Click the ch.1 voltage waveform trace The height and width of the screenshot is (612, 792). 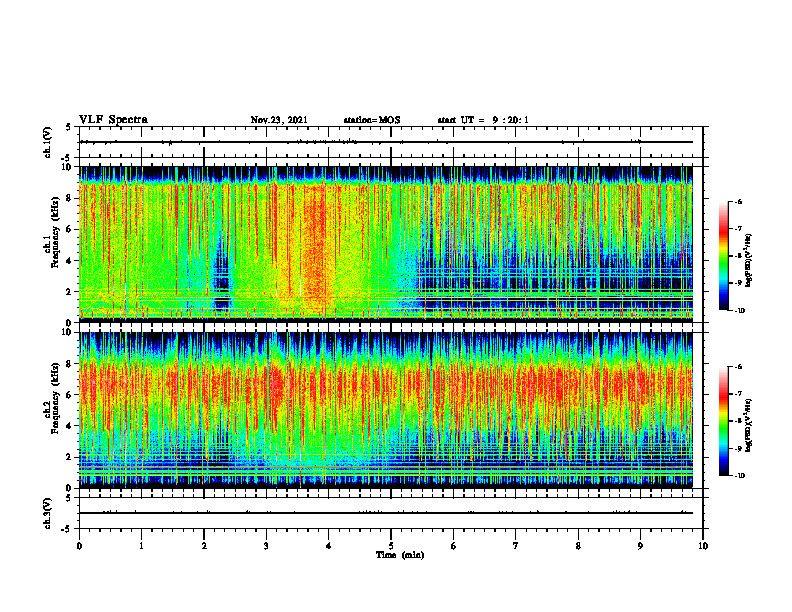386,142
